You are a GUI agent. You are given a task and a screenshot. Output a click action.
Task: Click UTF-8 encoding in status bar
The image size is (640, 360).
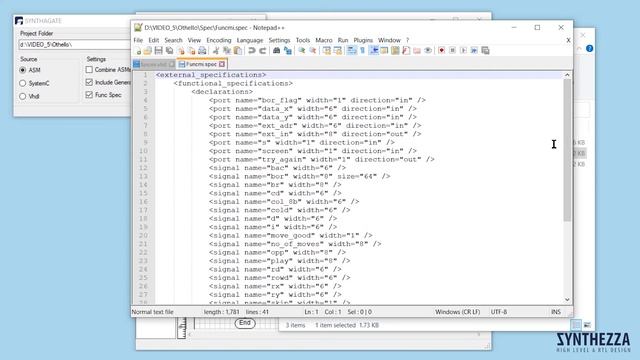click(x=499, y=312)
